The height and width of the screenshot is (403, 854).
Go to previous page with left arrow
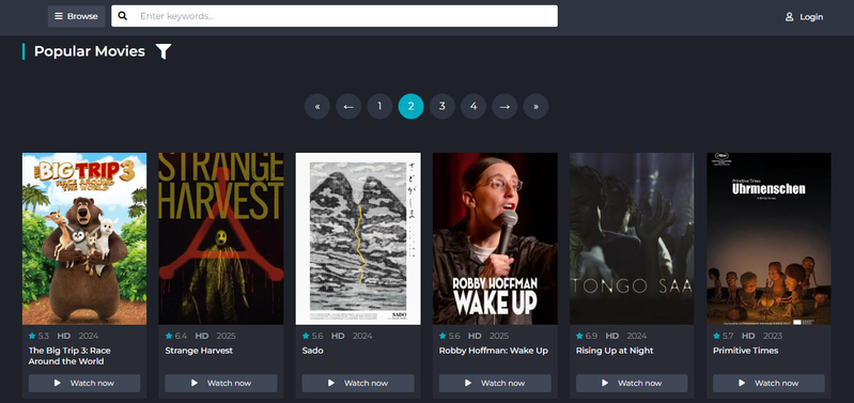click(349, 106)
